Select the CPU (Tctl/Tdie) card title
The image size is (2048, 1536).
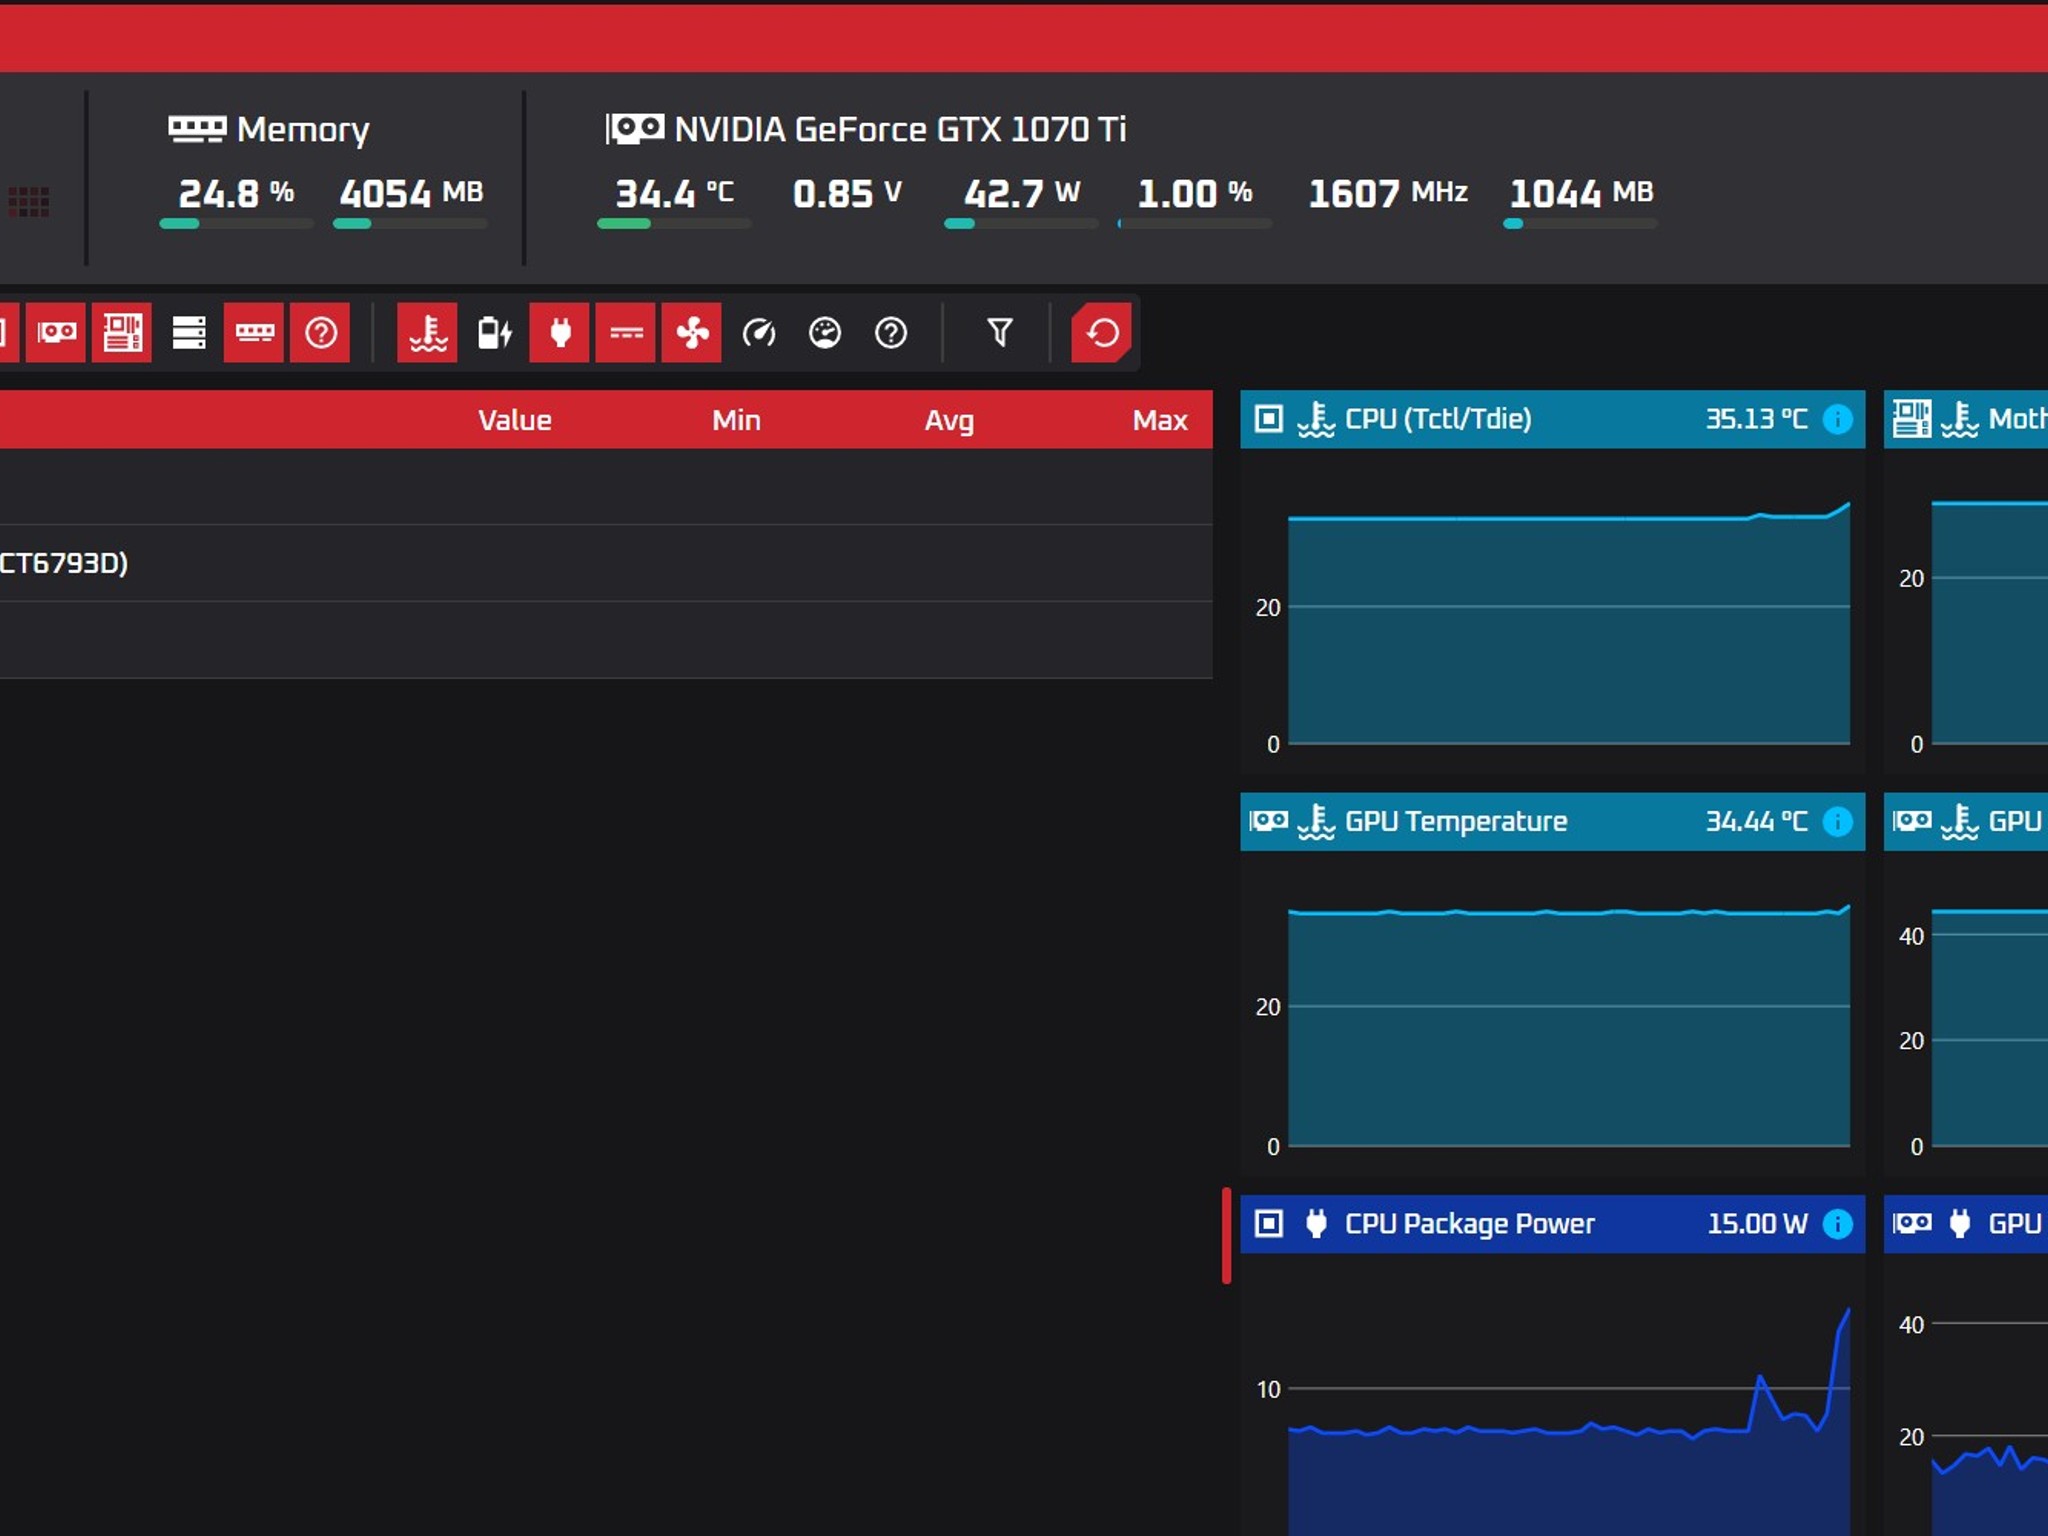(x=1438, y=419)
